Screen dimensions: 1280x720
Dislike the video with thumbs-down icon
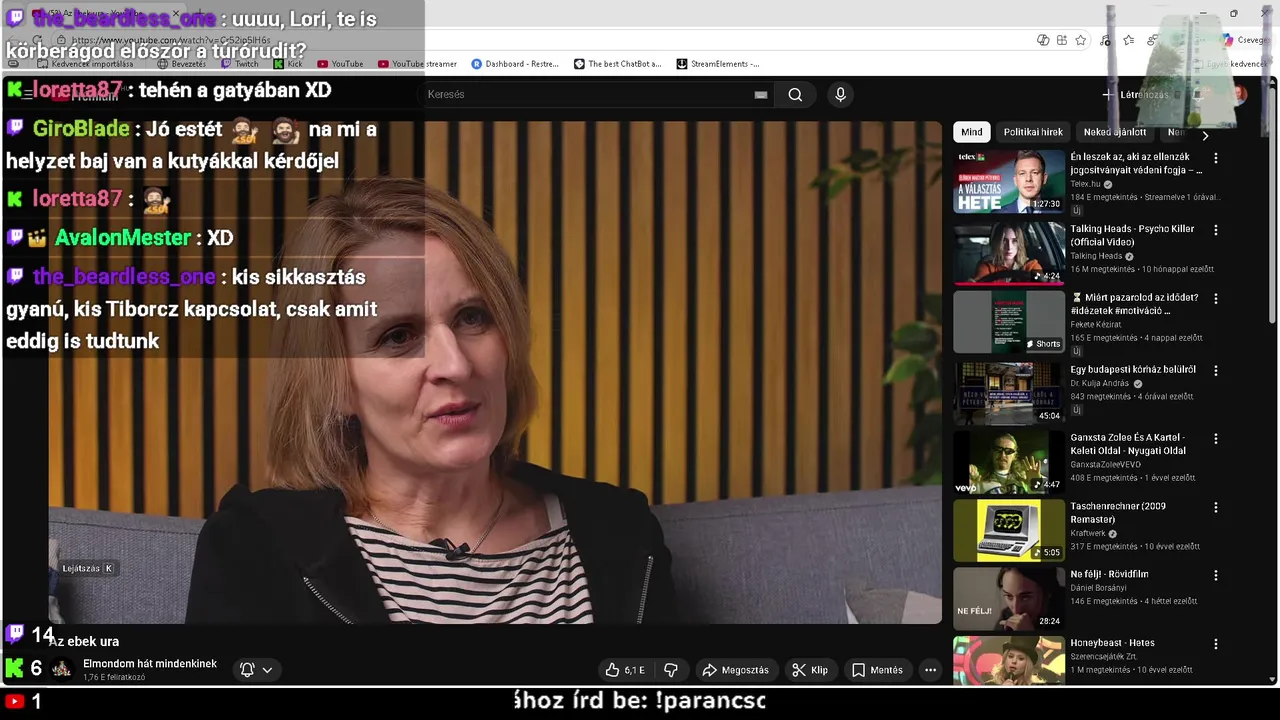pos(671,670)
